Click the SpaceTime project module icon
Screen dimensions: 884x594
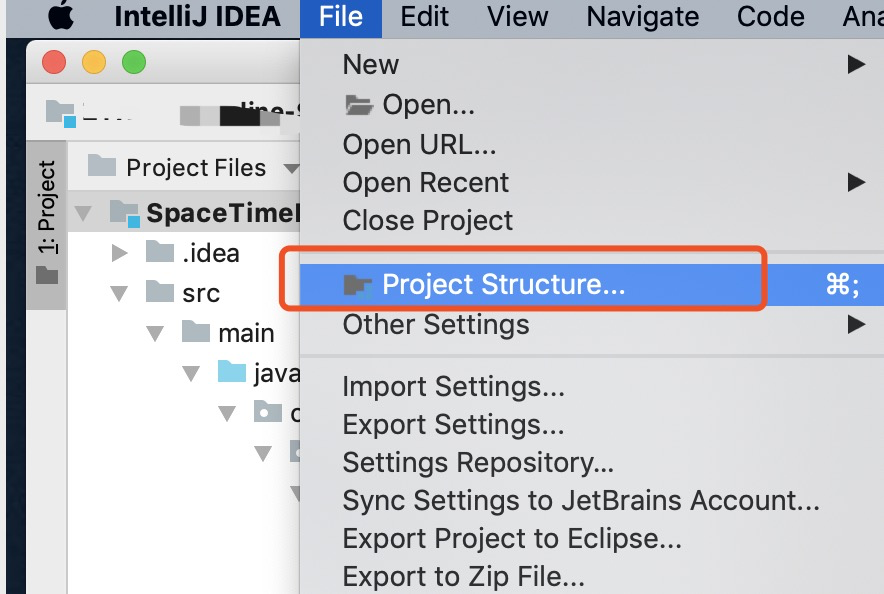point(124,212)
